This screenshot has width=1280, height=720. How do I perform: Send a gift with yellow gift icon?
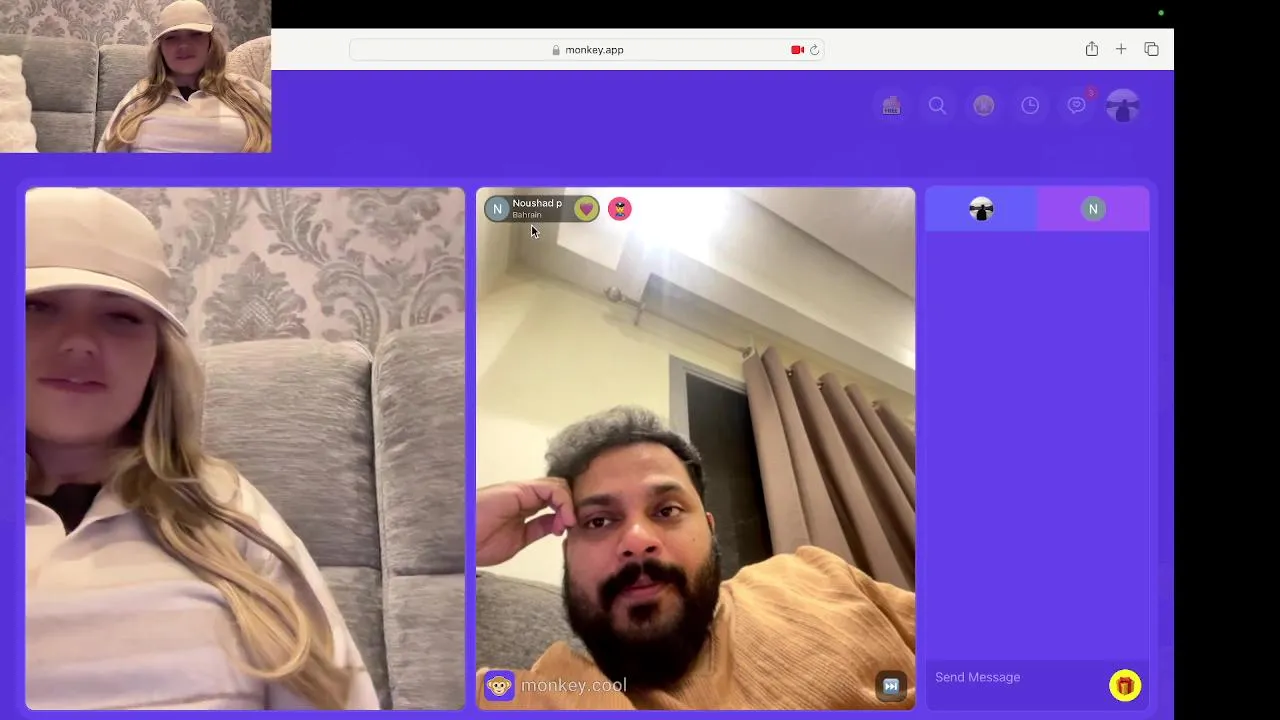coord(1125,685)
